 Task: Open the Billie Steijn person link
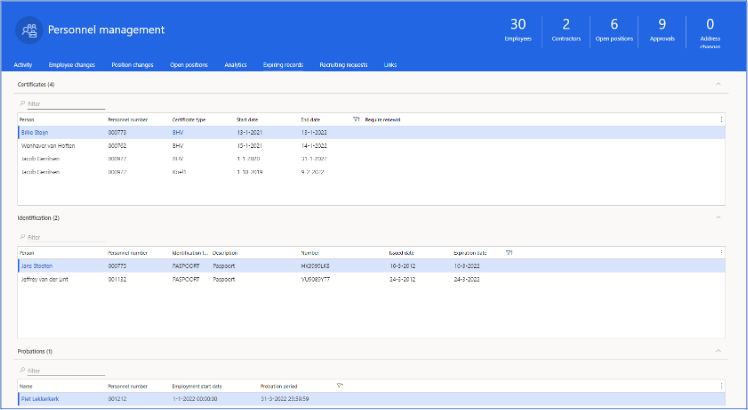(x=34, y=133)
